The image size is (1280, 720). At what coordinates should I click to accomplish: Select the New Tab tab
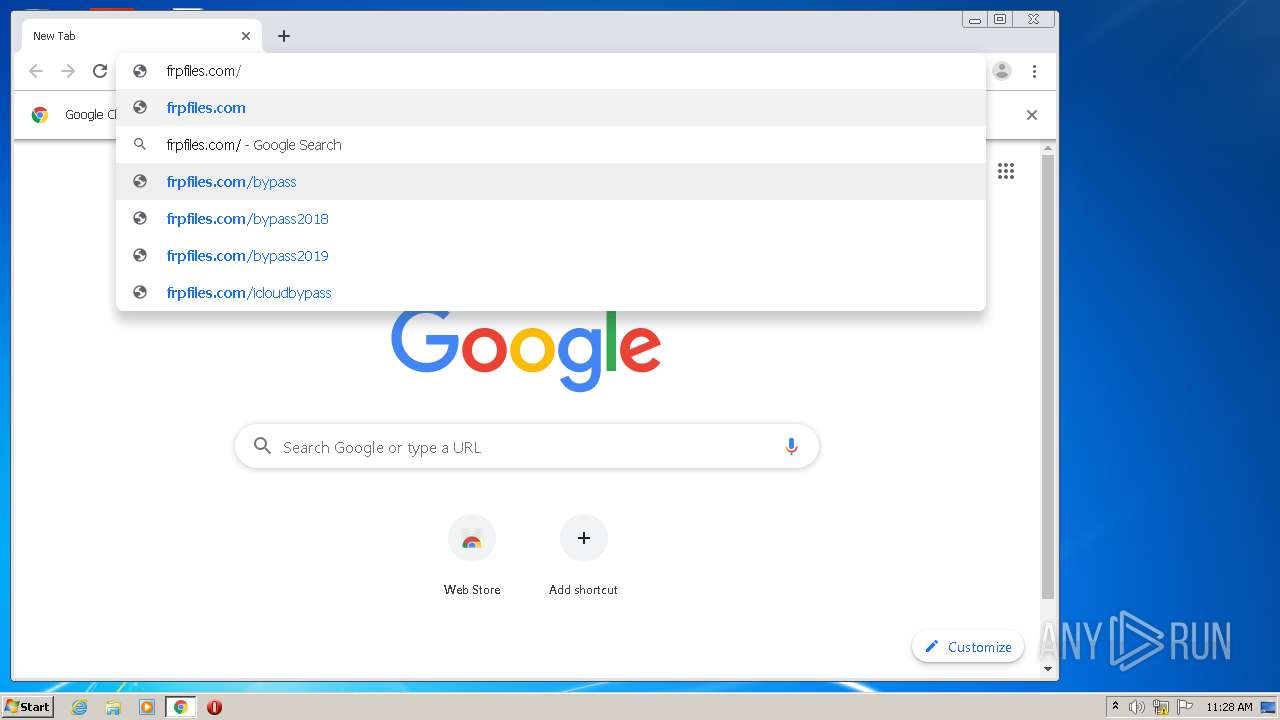click(x=141, y=36)
